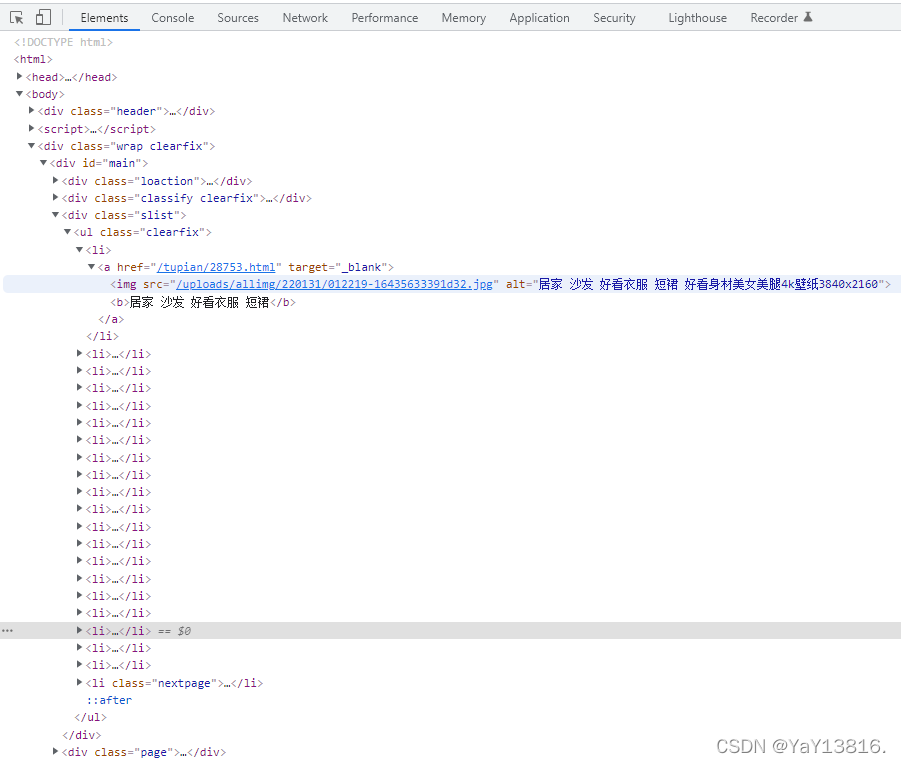Select the img element row
The height and width of the screenshot is (763, 901).
[450, 284]
